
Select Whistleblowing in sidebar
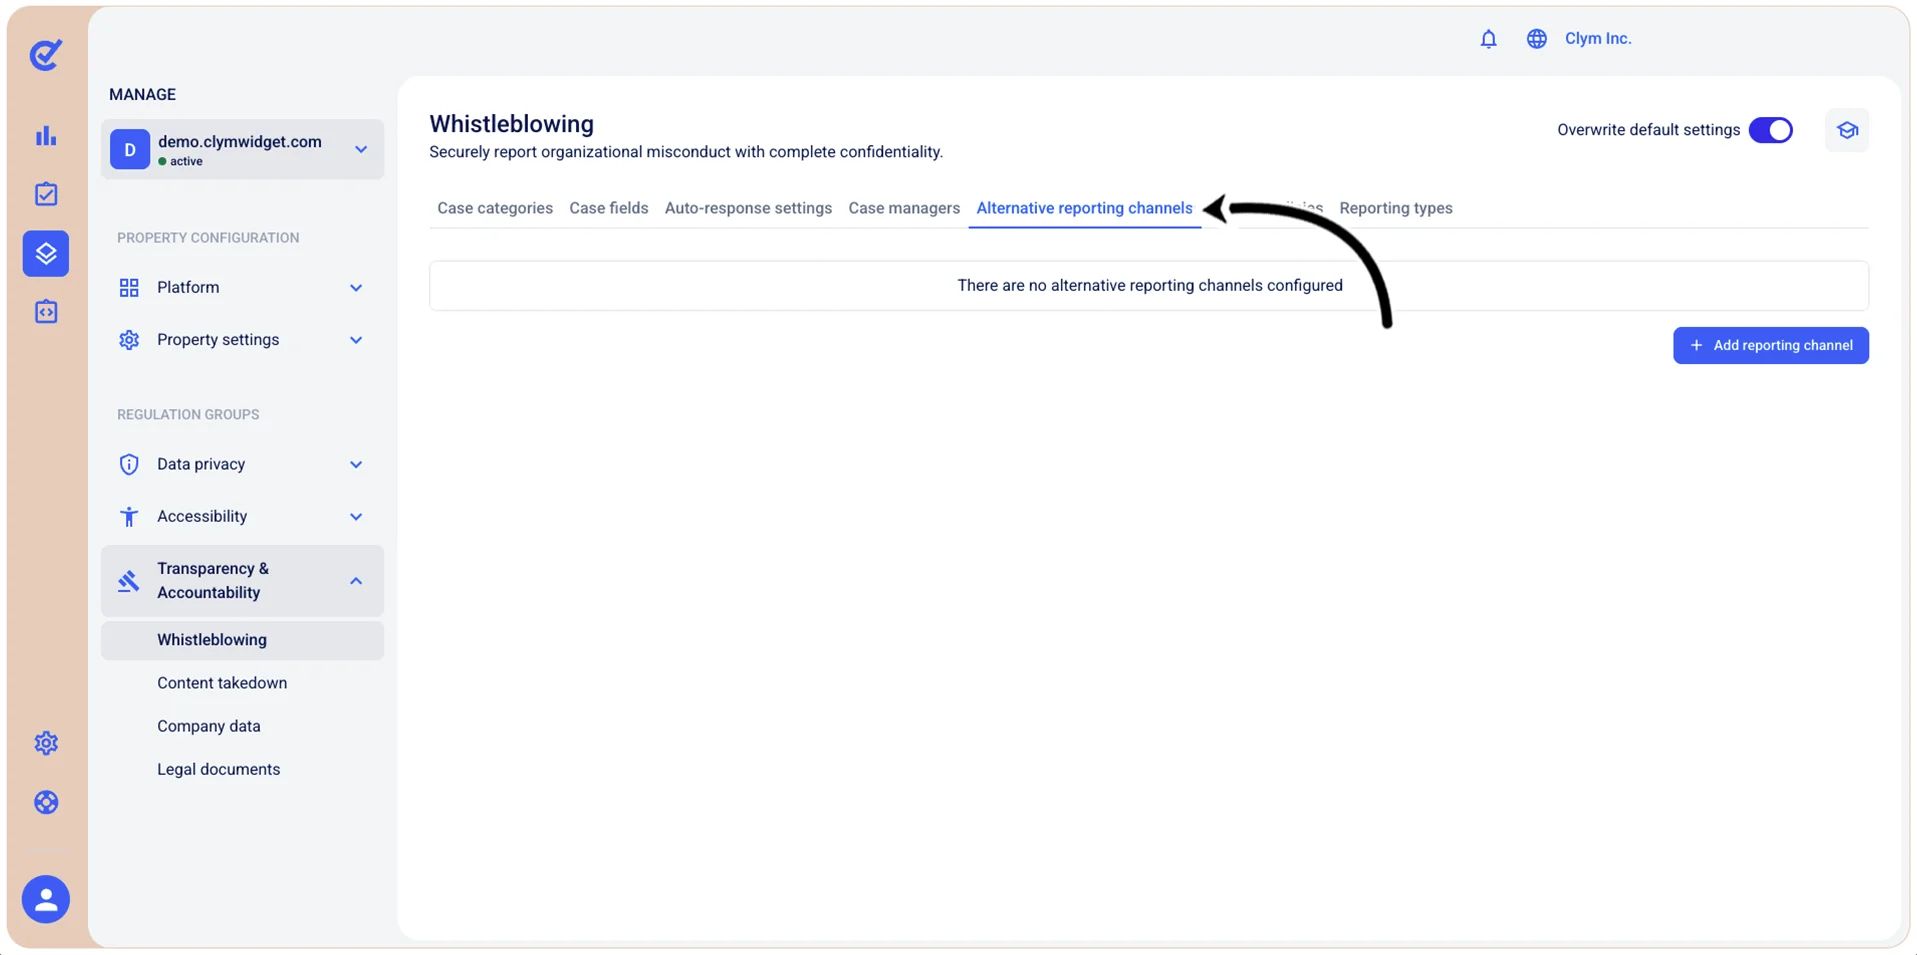click(242, 640)
